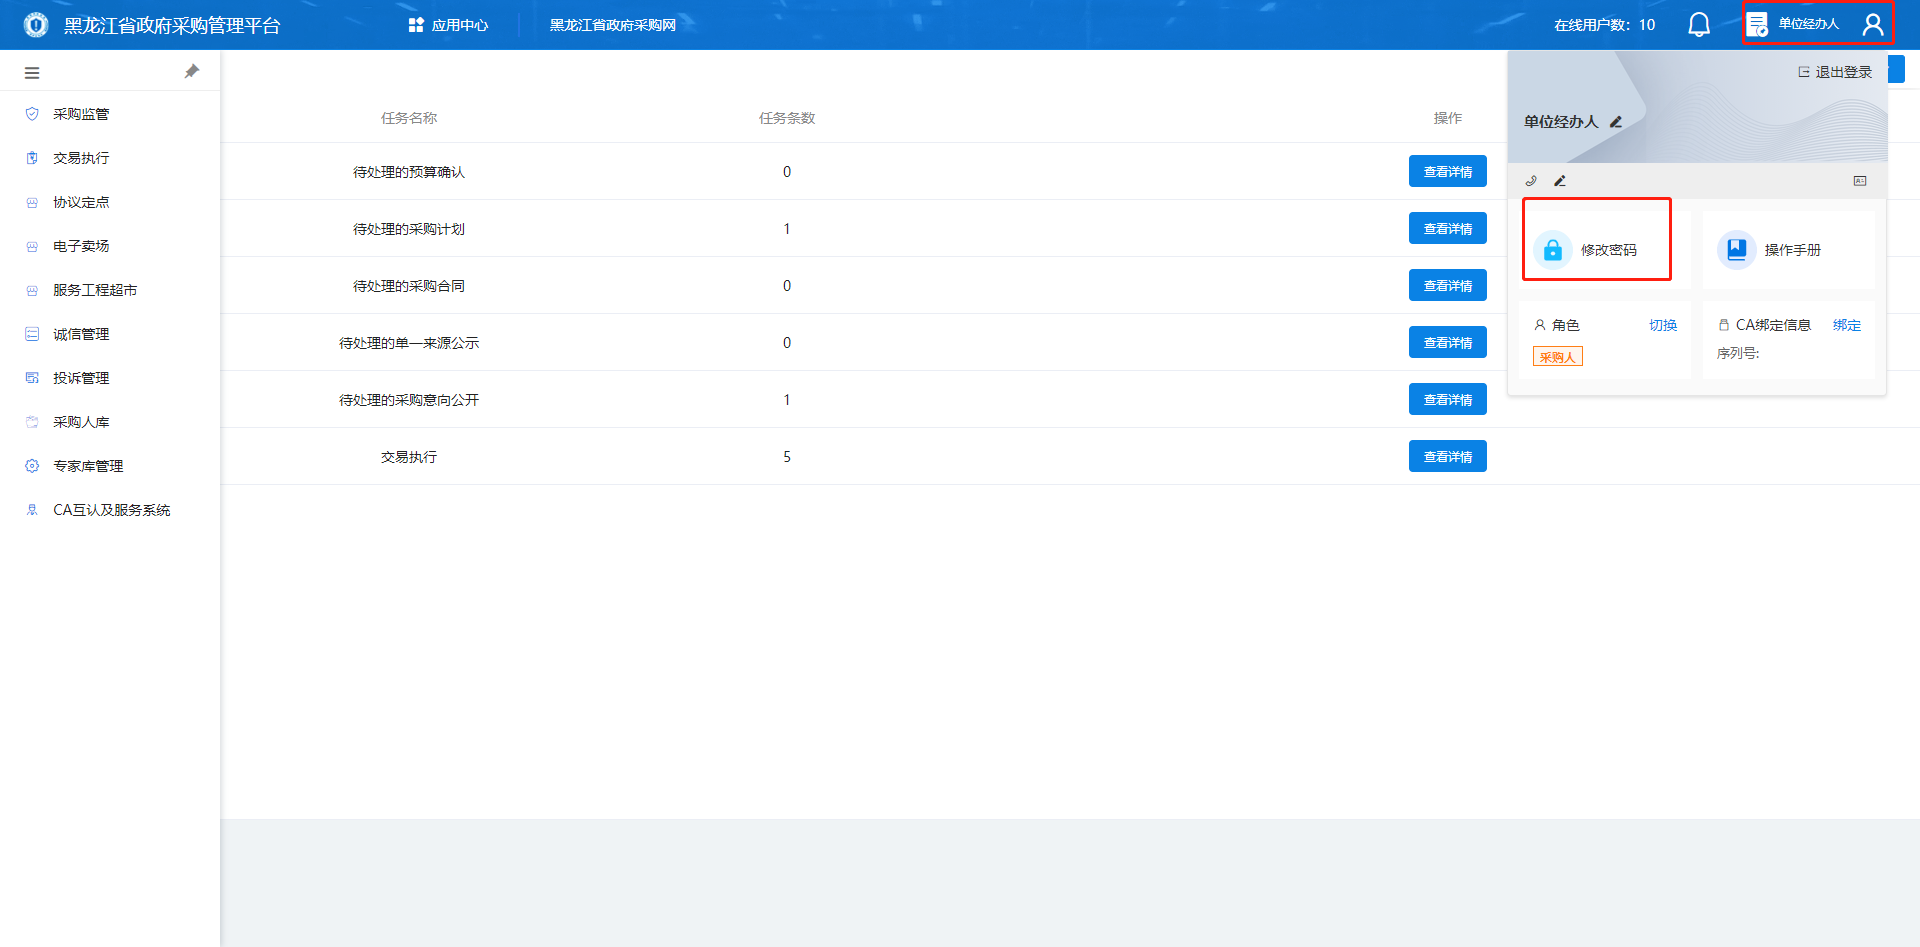Click the 诚信管理 sidebar icon
Viewport: 1920px width, 947px height.
coord(32,334)
